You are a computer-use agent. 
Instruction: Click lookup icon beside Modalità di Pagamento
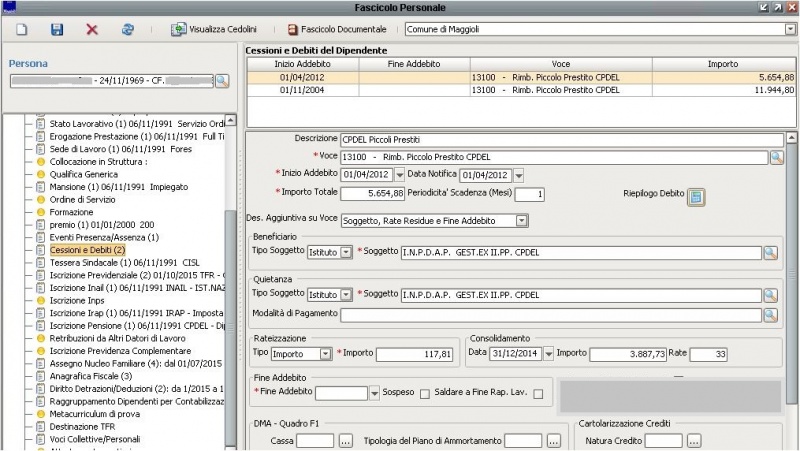pyautogui.click(x=770, y=314)
